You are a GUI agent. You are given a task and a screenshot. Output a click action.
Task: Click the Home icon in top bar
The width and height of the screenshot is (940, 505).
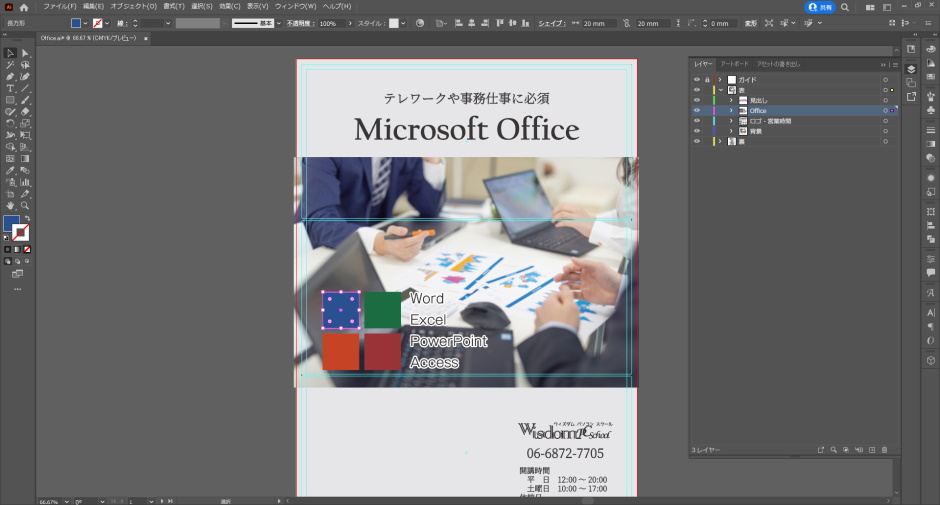point(24,7)
